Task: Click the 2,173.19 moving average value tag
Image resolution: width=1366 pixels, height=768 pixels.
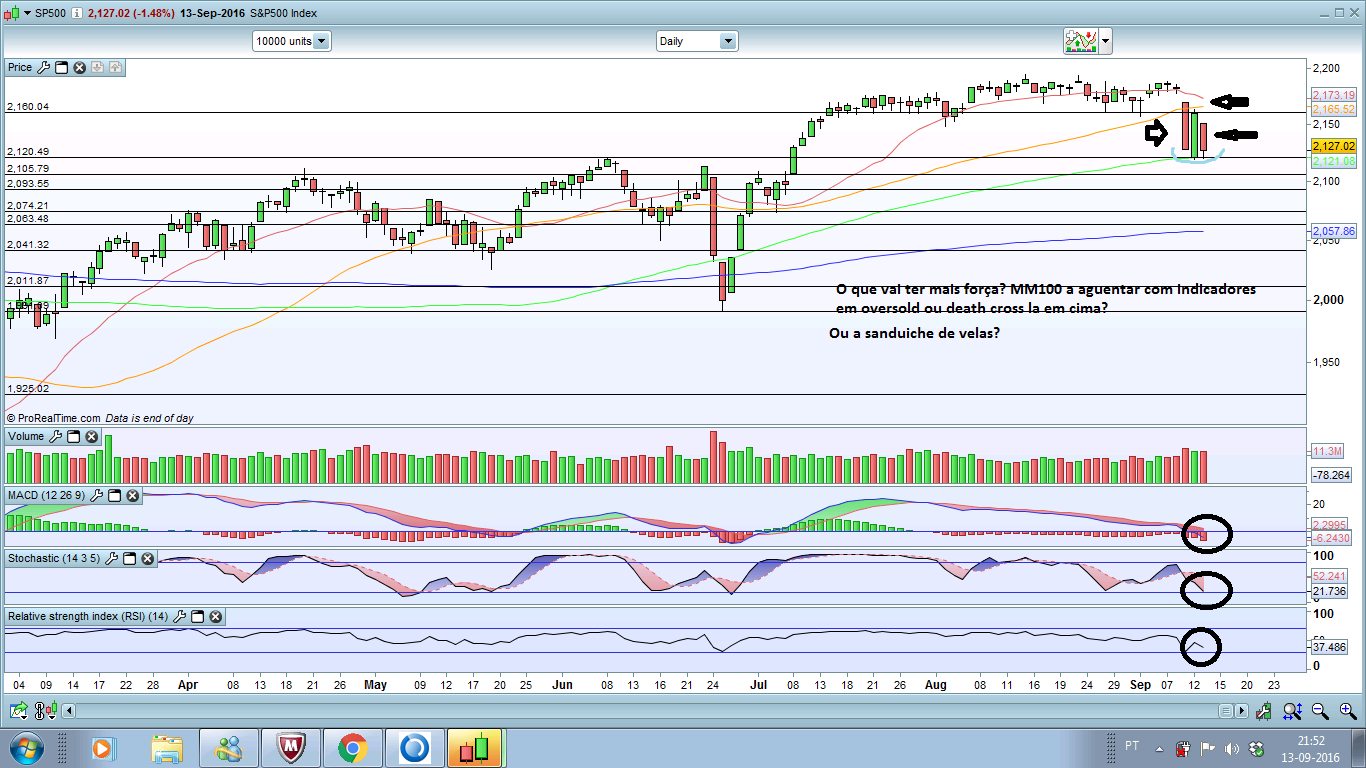Action: pyautogui.click(x=1334, y=95)
